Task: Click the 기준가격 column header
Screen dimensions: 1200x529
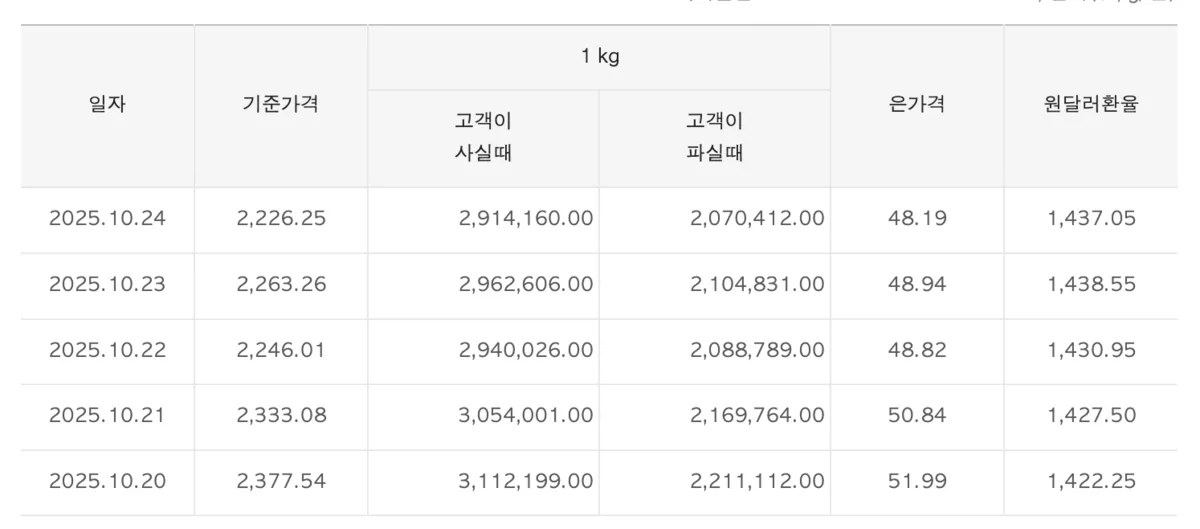Action: pyautogui.click(x=281, y=103)
